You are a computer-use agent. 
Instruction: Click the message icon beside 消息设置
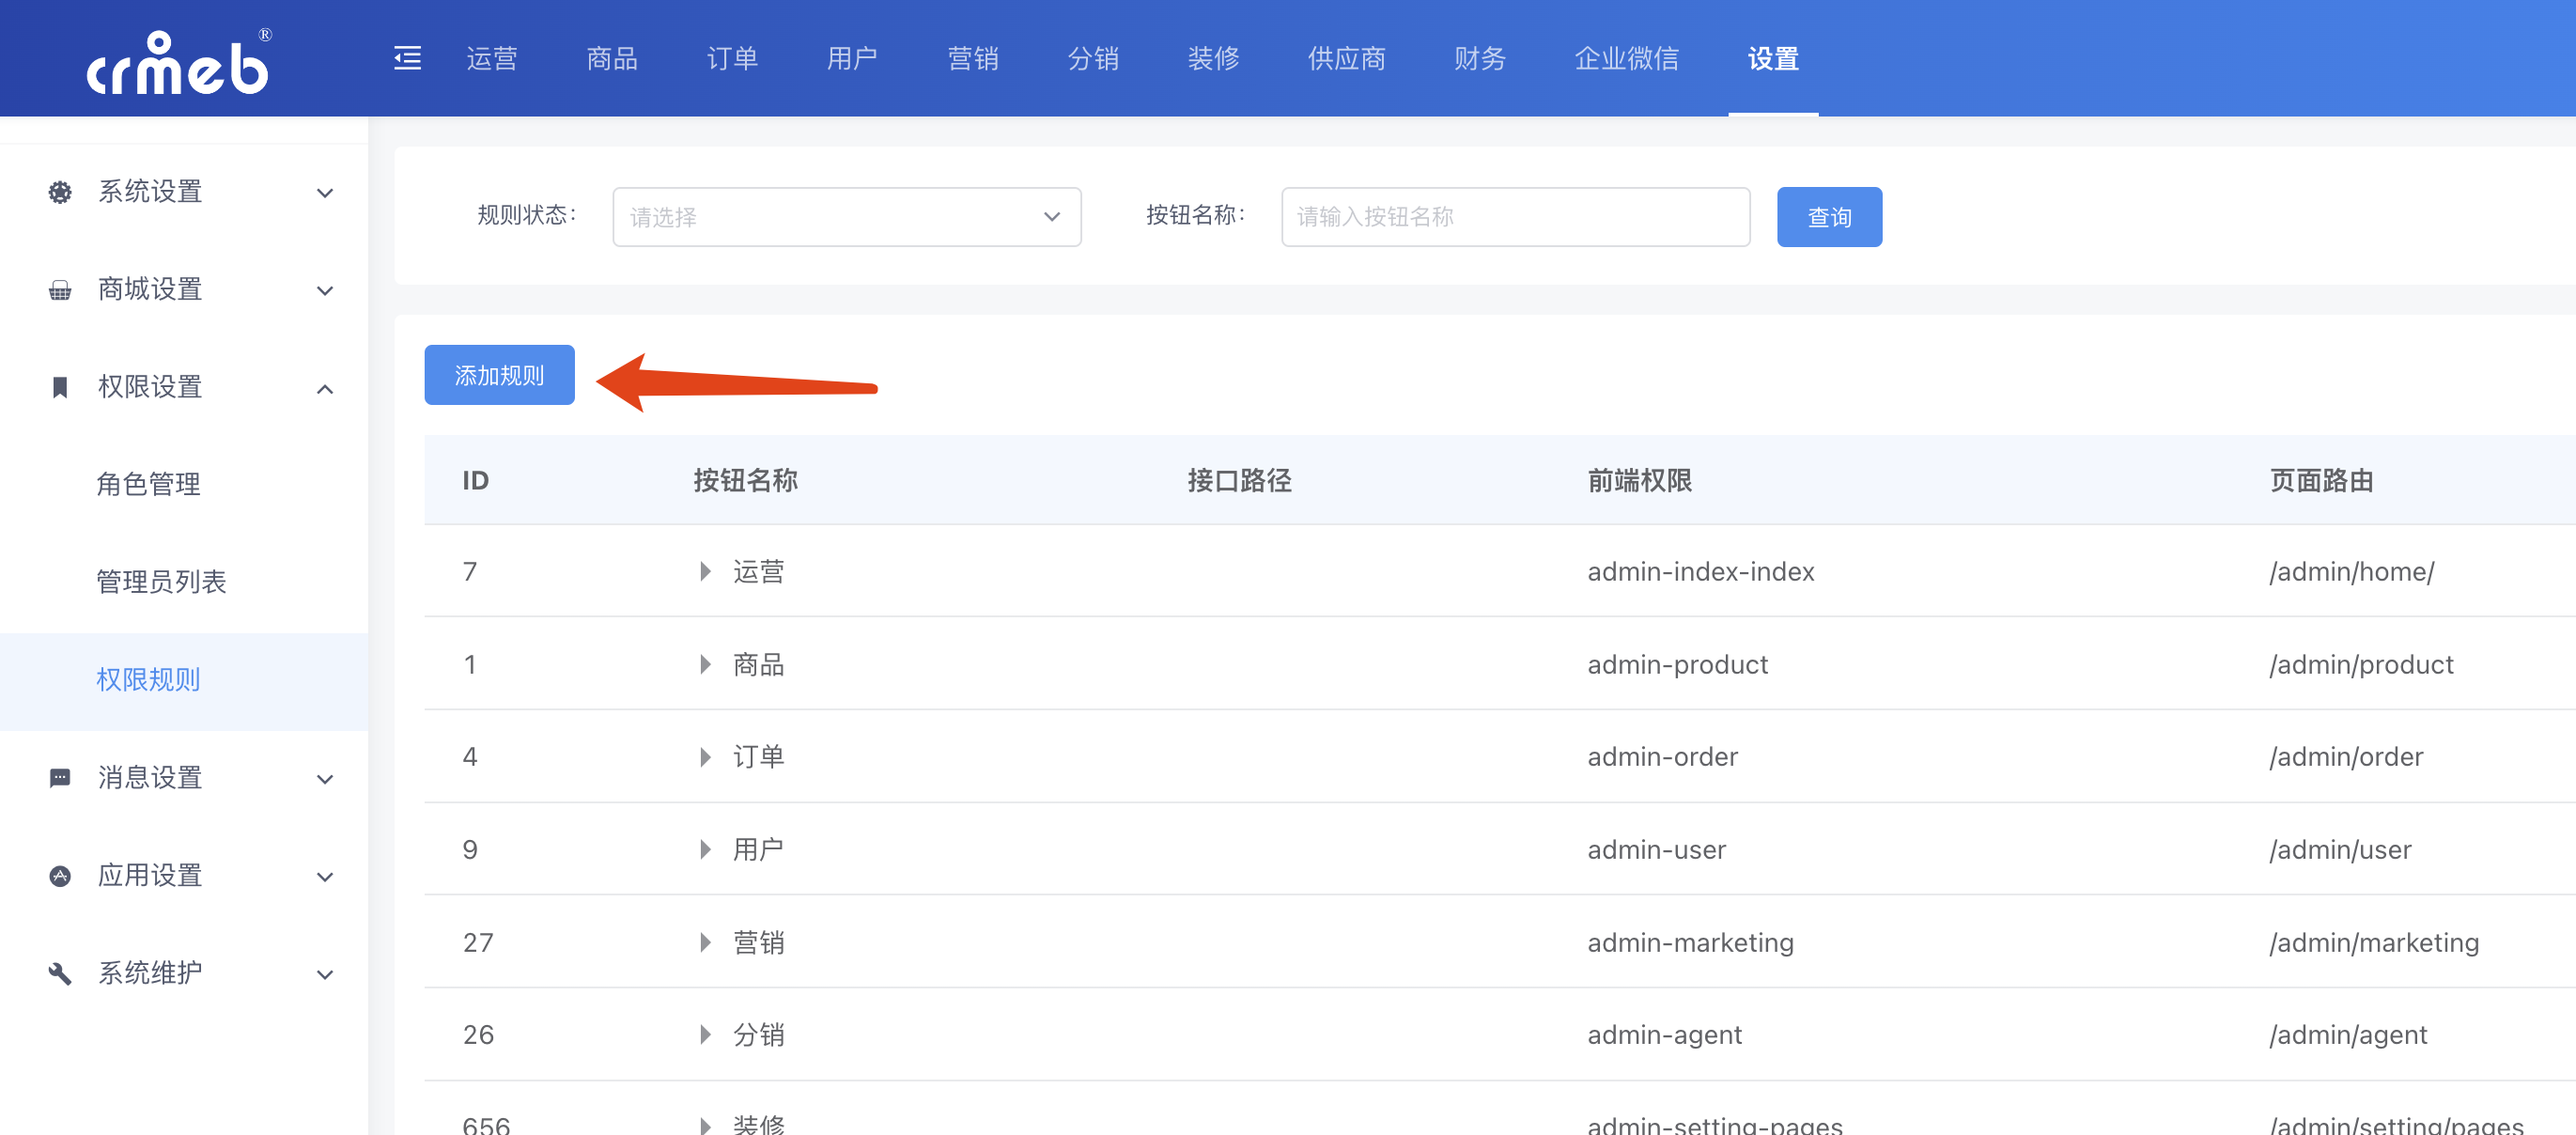point(60,778)
